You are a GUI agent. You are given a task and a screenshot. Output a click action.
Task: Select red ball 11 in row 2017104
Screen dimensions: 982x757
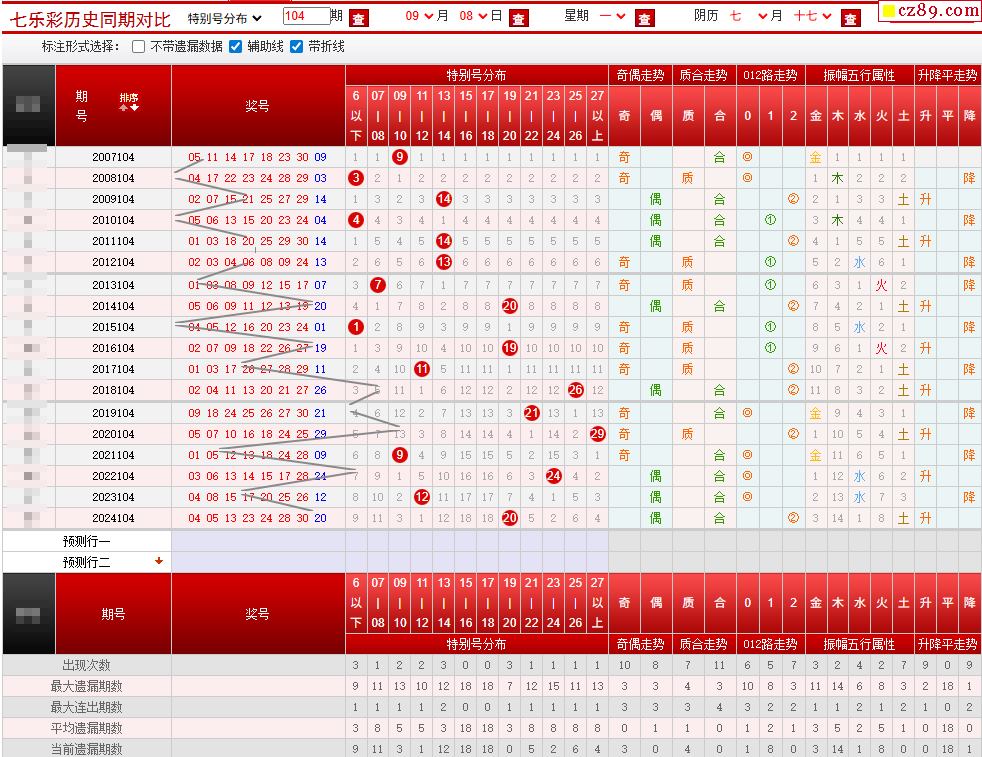(422, 369)
